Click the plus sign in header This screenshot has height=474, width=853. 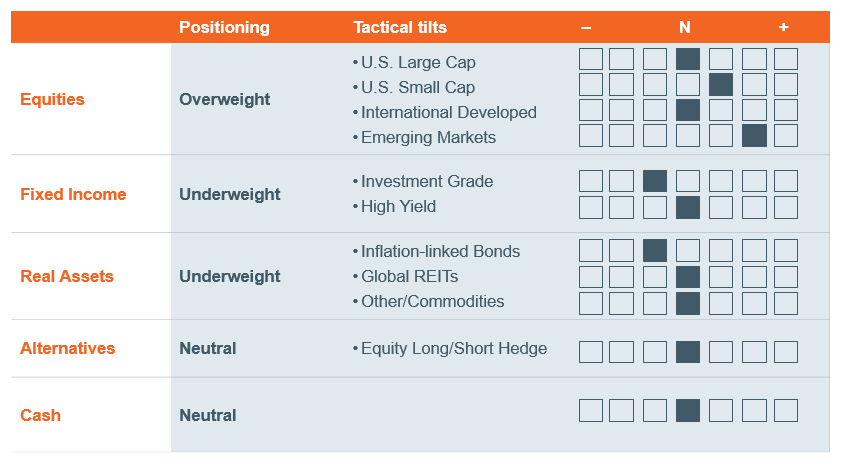coord(783,27)
